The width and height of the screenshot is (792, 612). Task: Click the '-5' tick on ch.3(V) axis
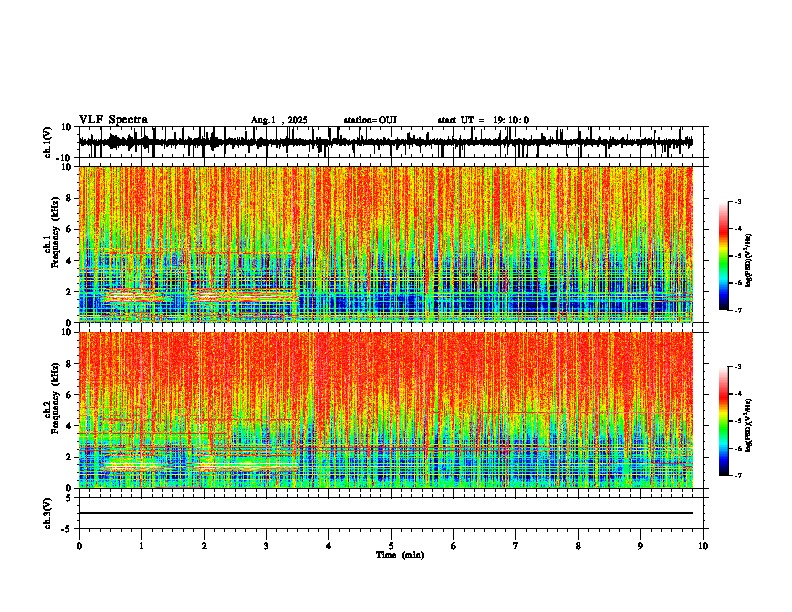pos(68,529)
